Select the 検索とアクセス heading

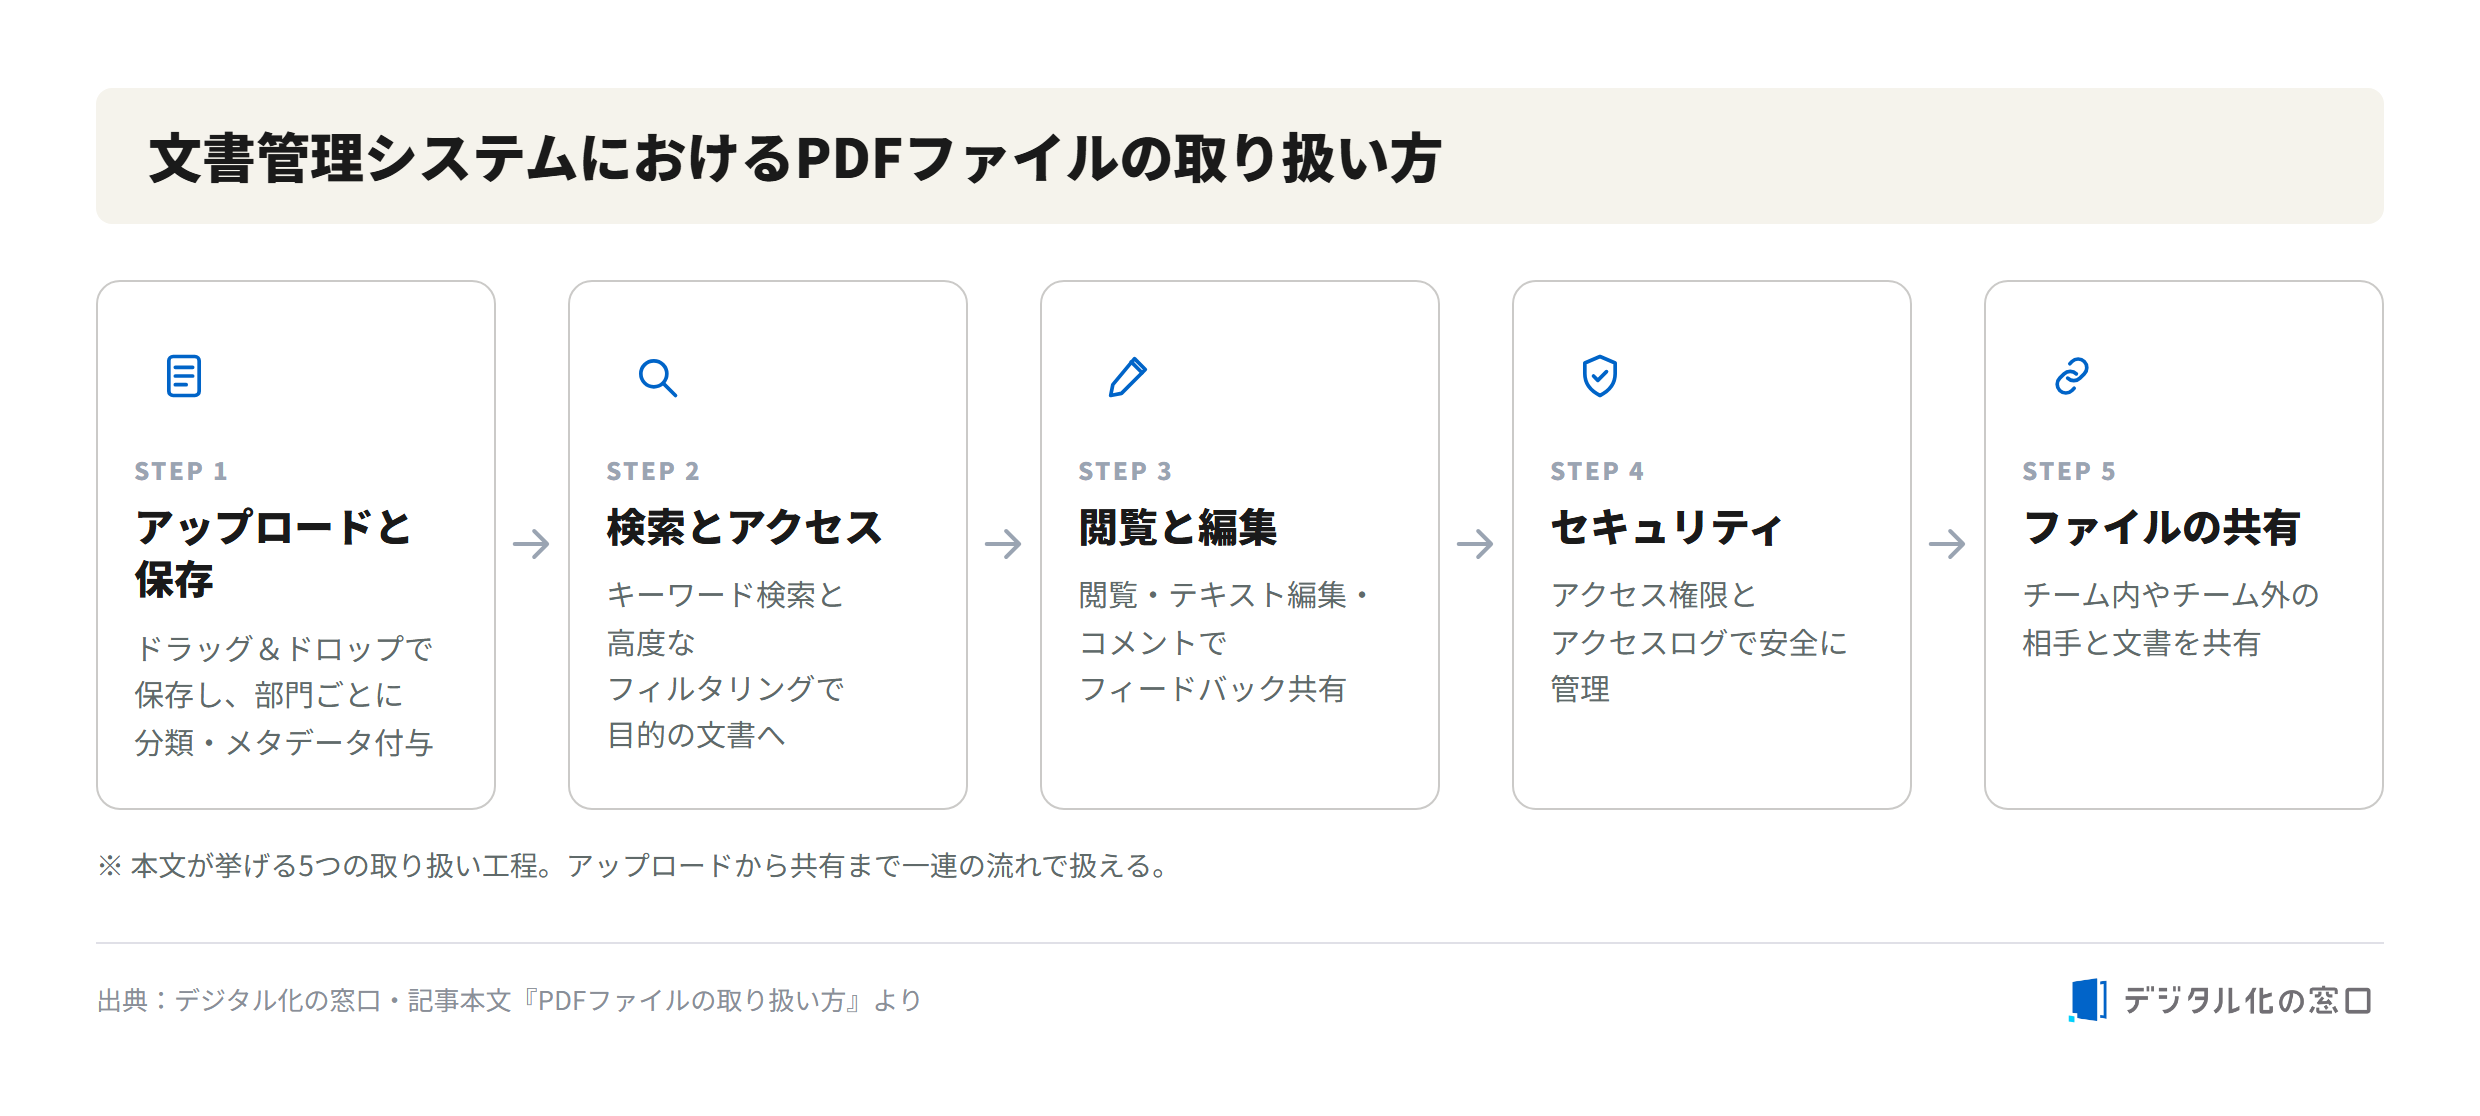point(745,528)
